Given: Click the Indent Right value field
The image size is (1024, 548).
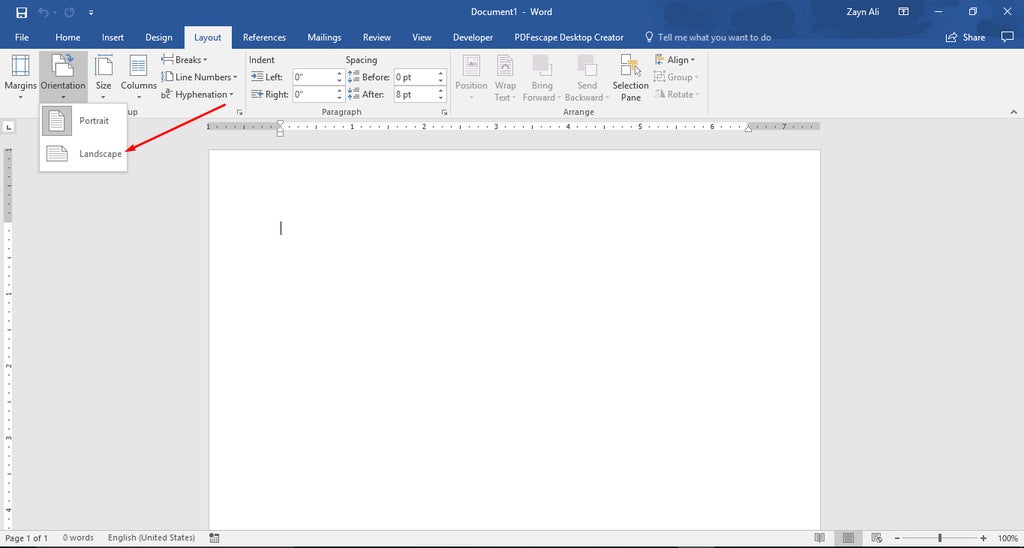Looking at the screenshot, I should [313, 94].
